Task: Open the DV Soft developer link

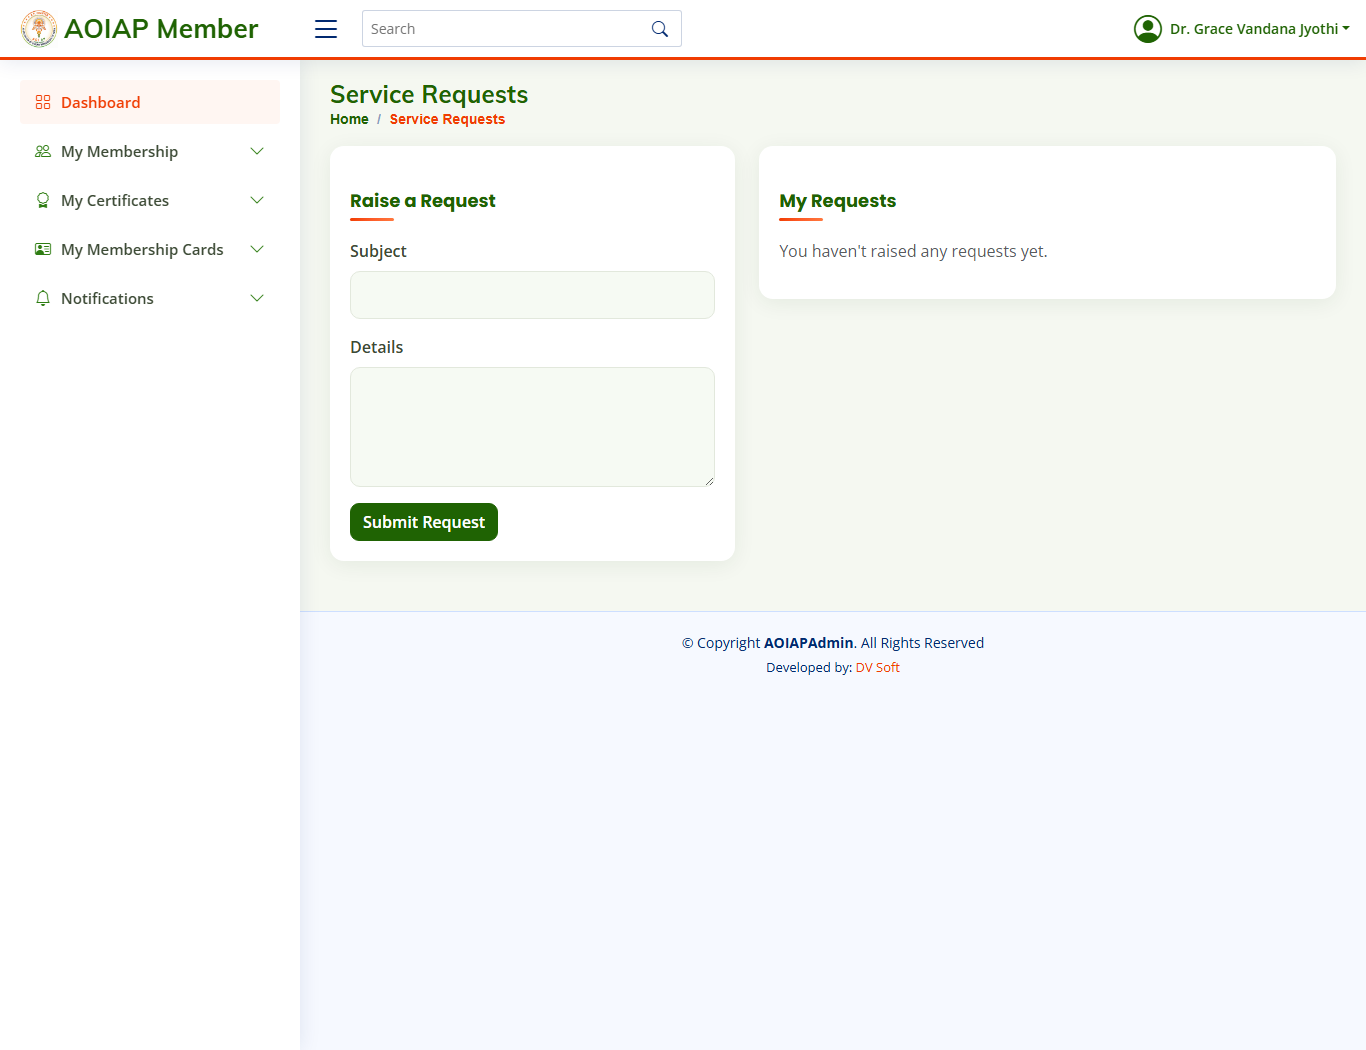Action: pos(877,667)
